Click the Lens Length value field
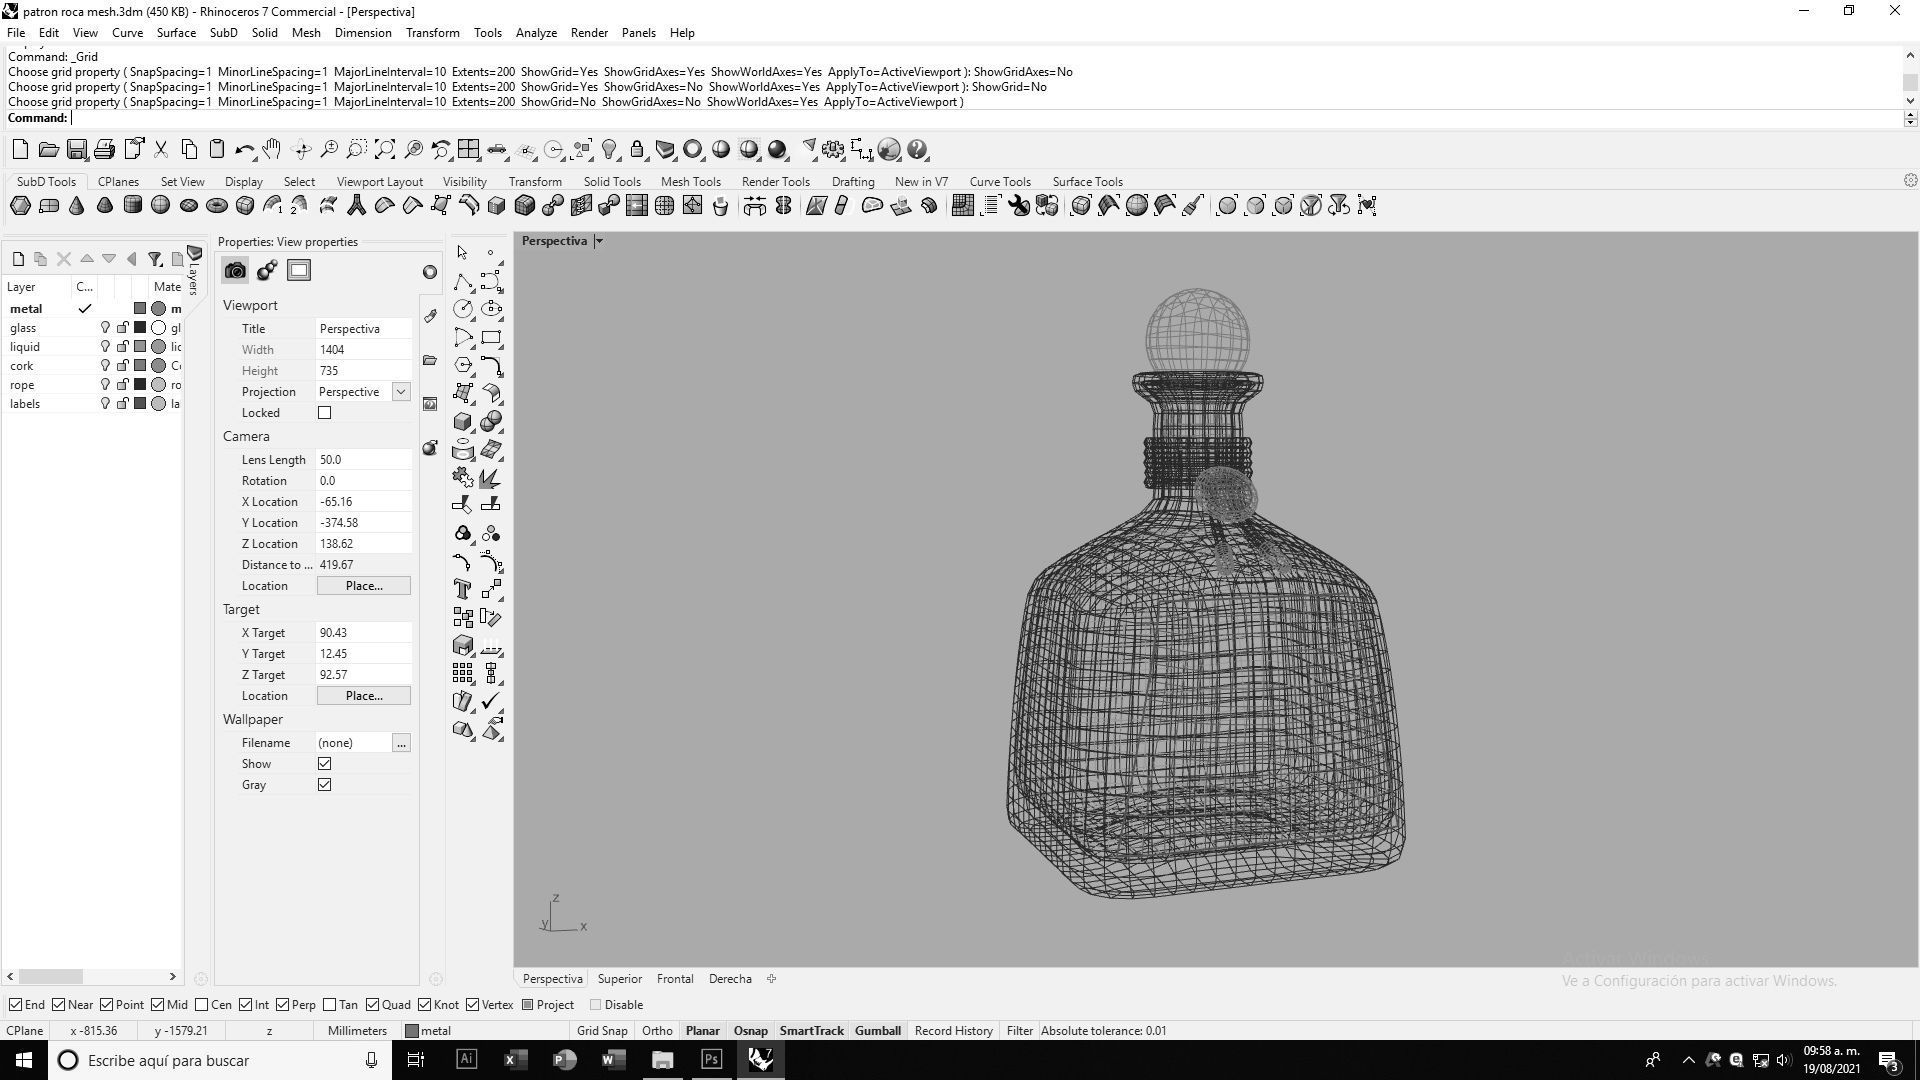The width and height of the screenshot is (1920, 1080). 364,460
